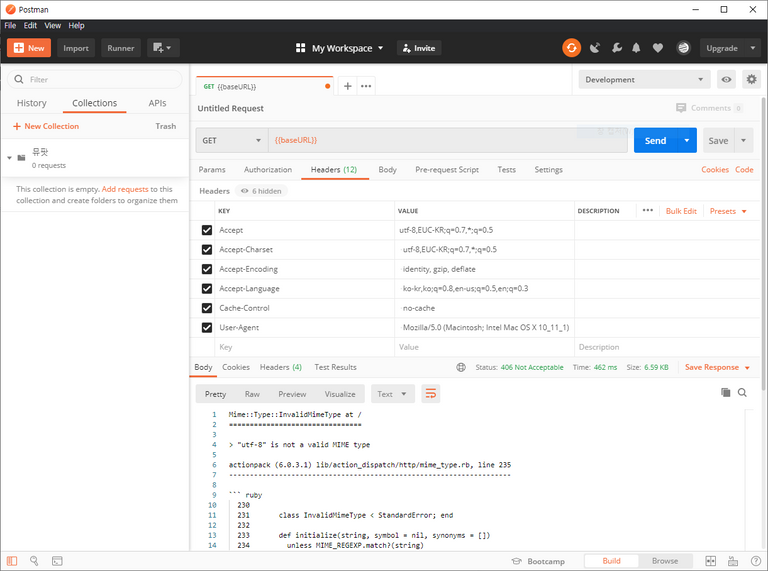
Task: Open the notifications bell
Action: [636, 48]
